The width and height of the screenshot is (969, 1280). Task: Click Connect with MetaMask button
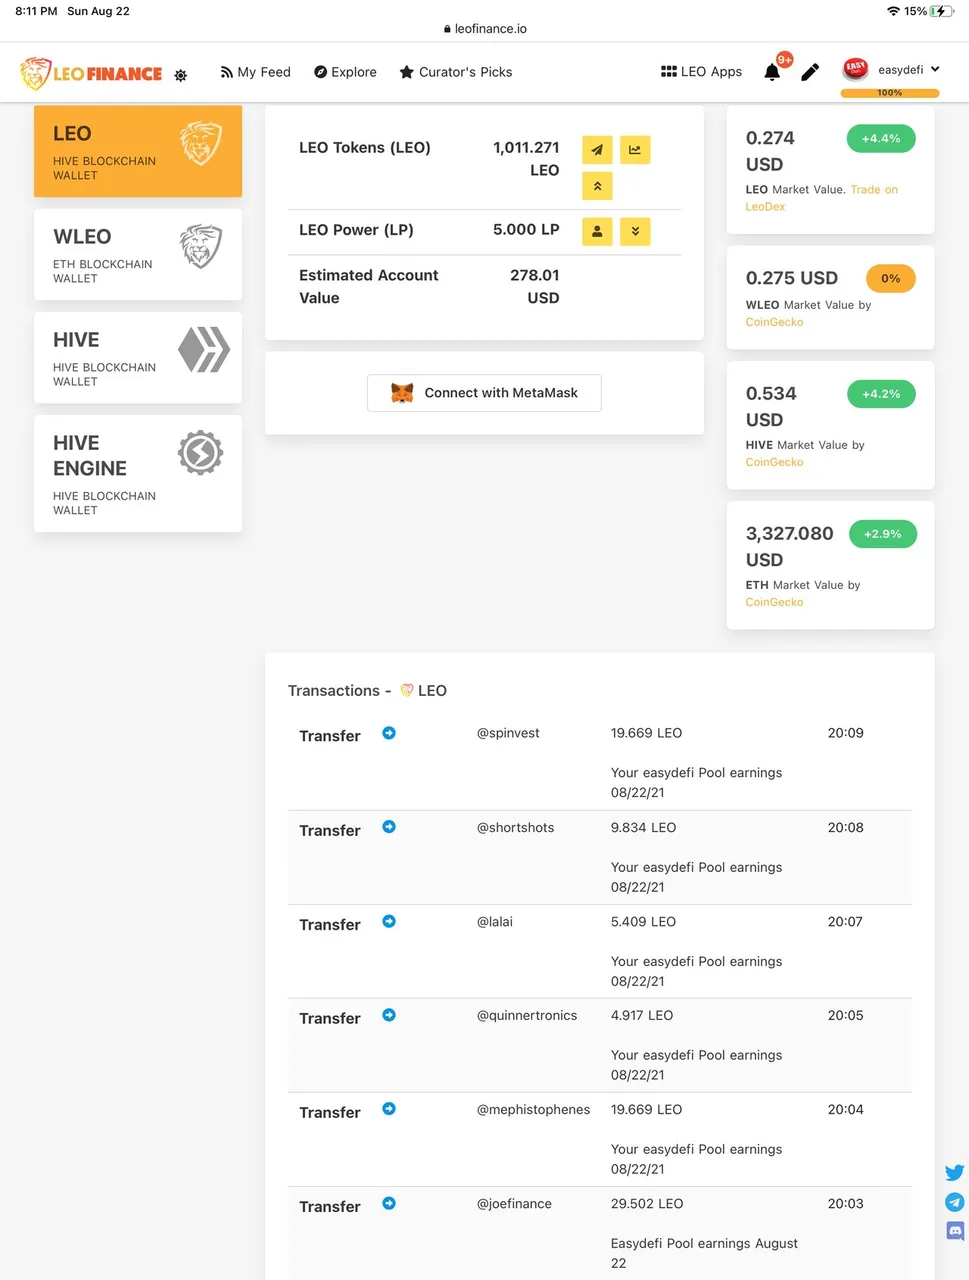coord(484,393)
